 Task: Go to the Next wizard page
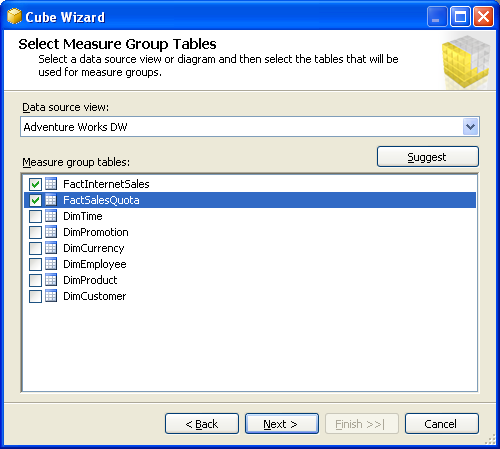point(282,424)
